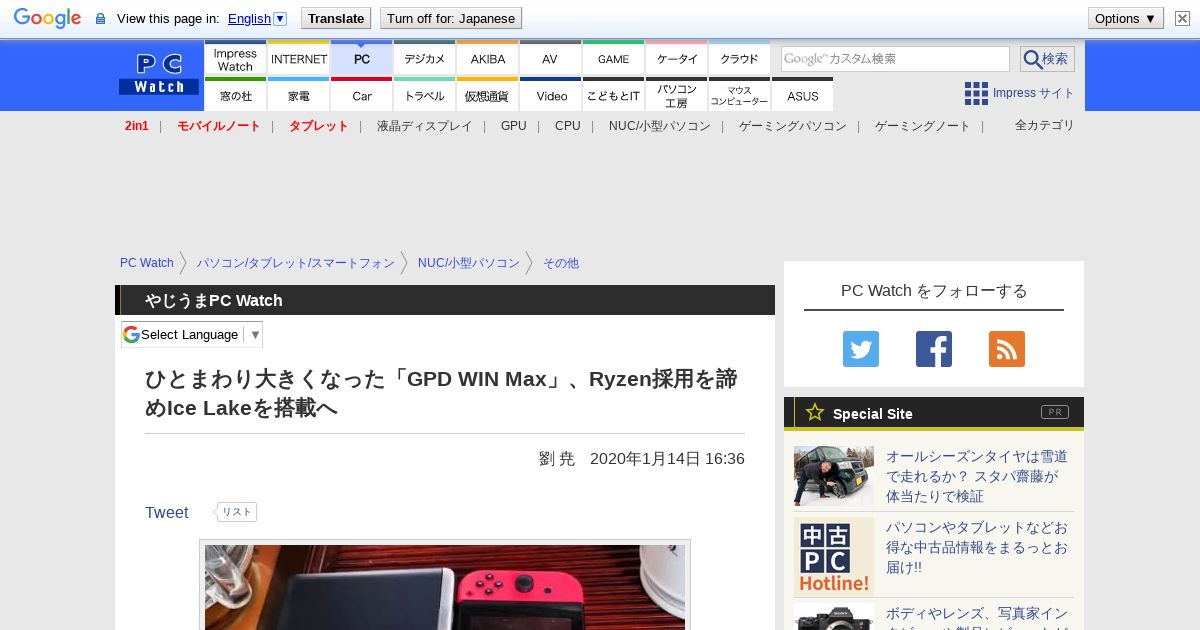Open the Options dropdown menu
The height and width of the screenshot is (630, 1200).
[1126, 18]
